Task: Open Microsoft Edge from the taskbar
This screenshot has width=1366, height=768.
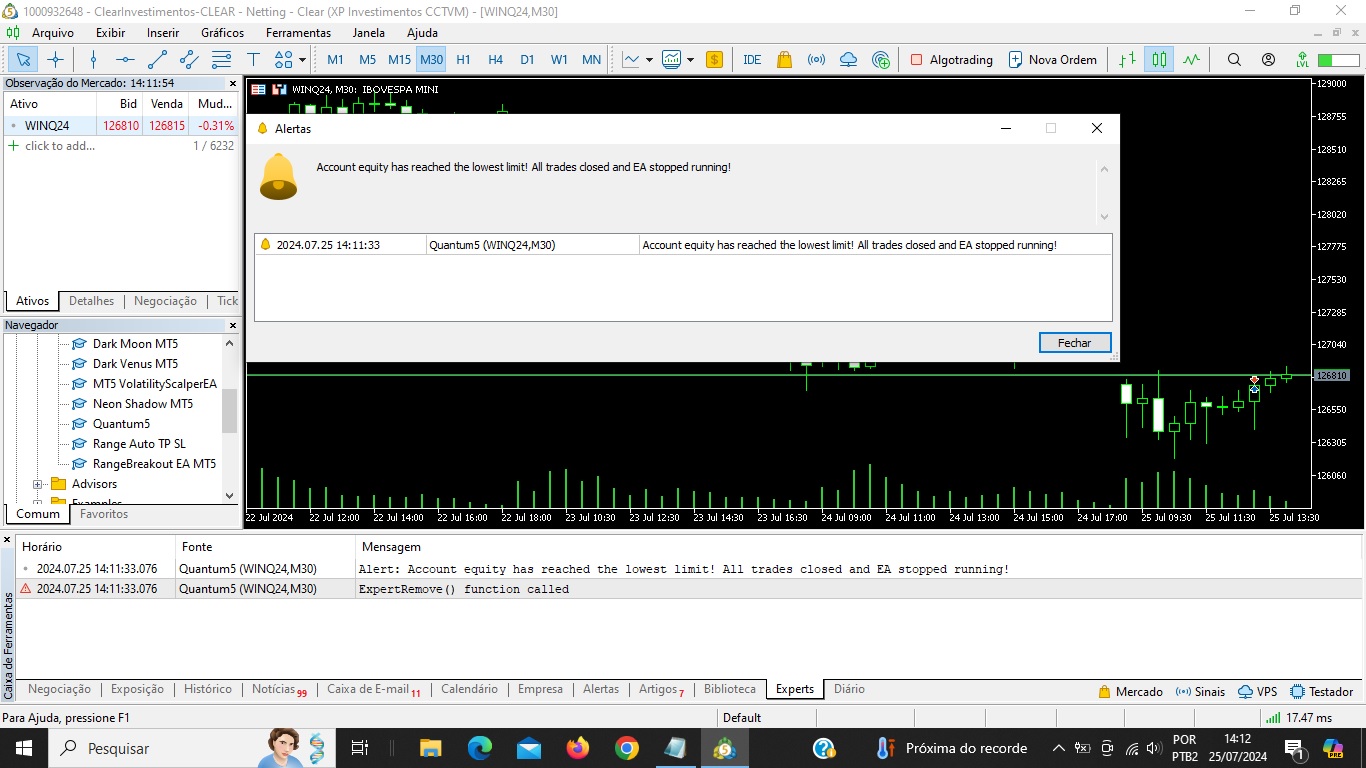Action: (x=480, y=748)
